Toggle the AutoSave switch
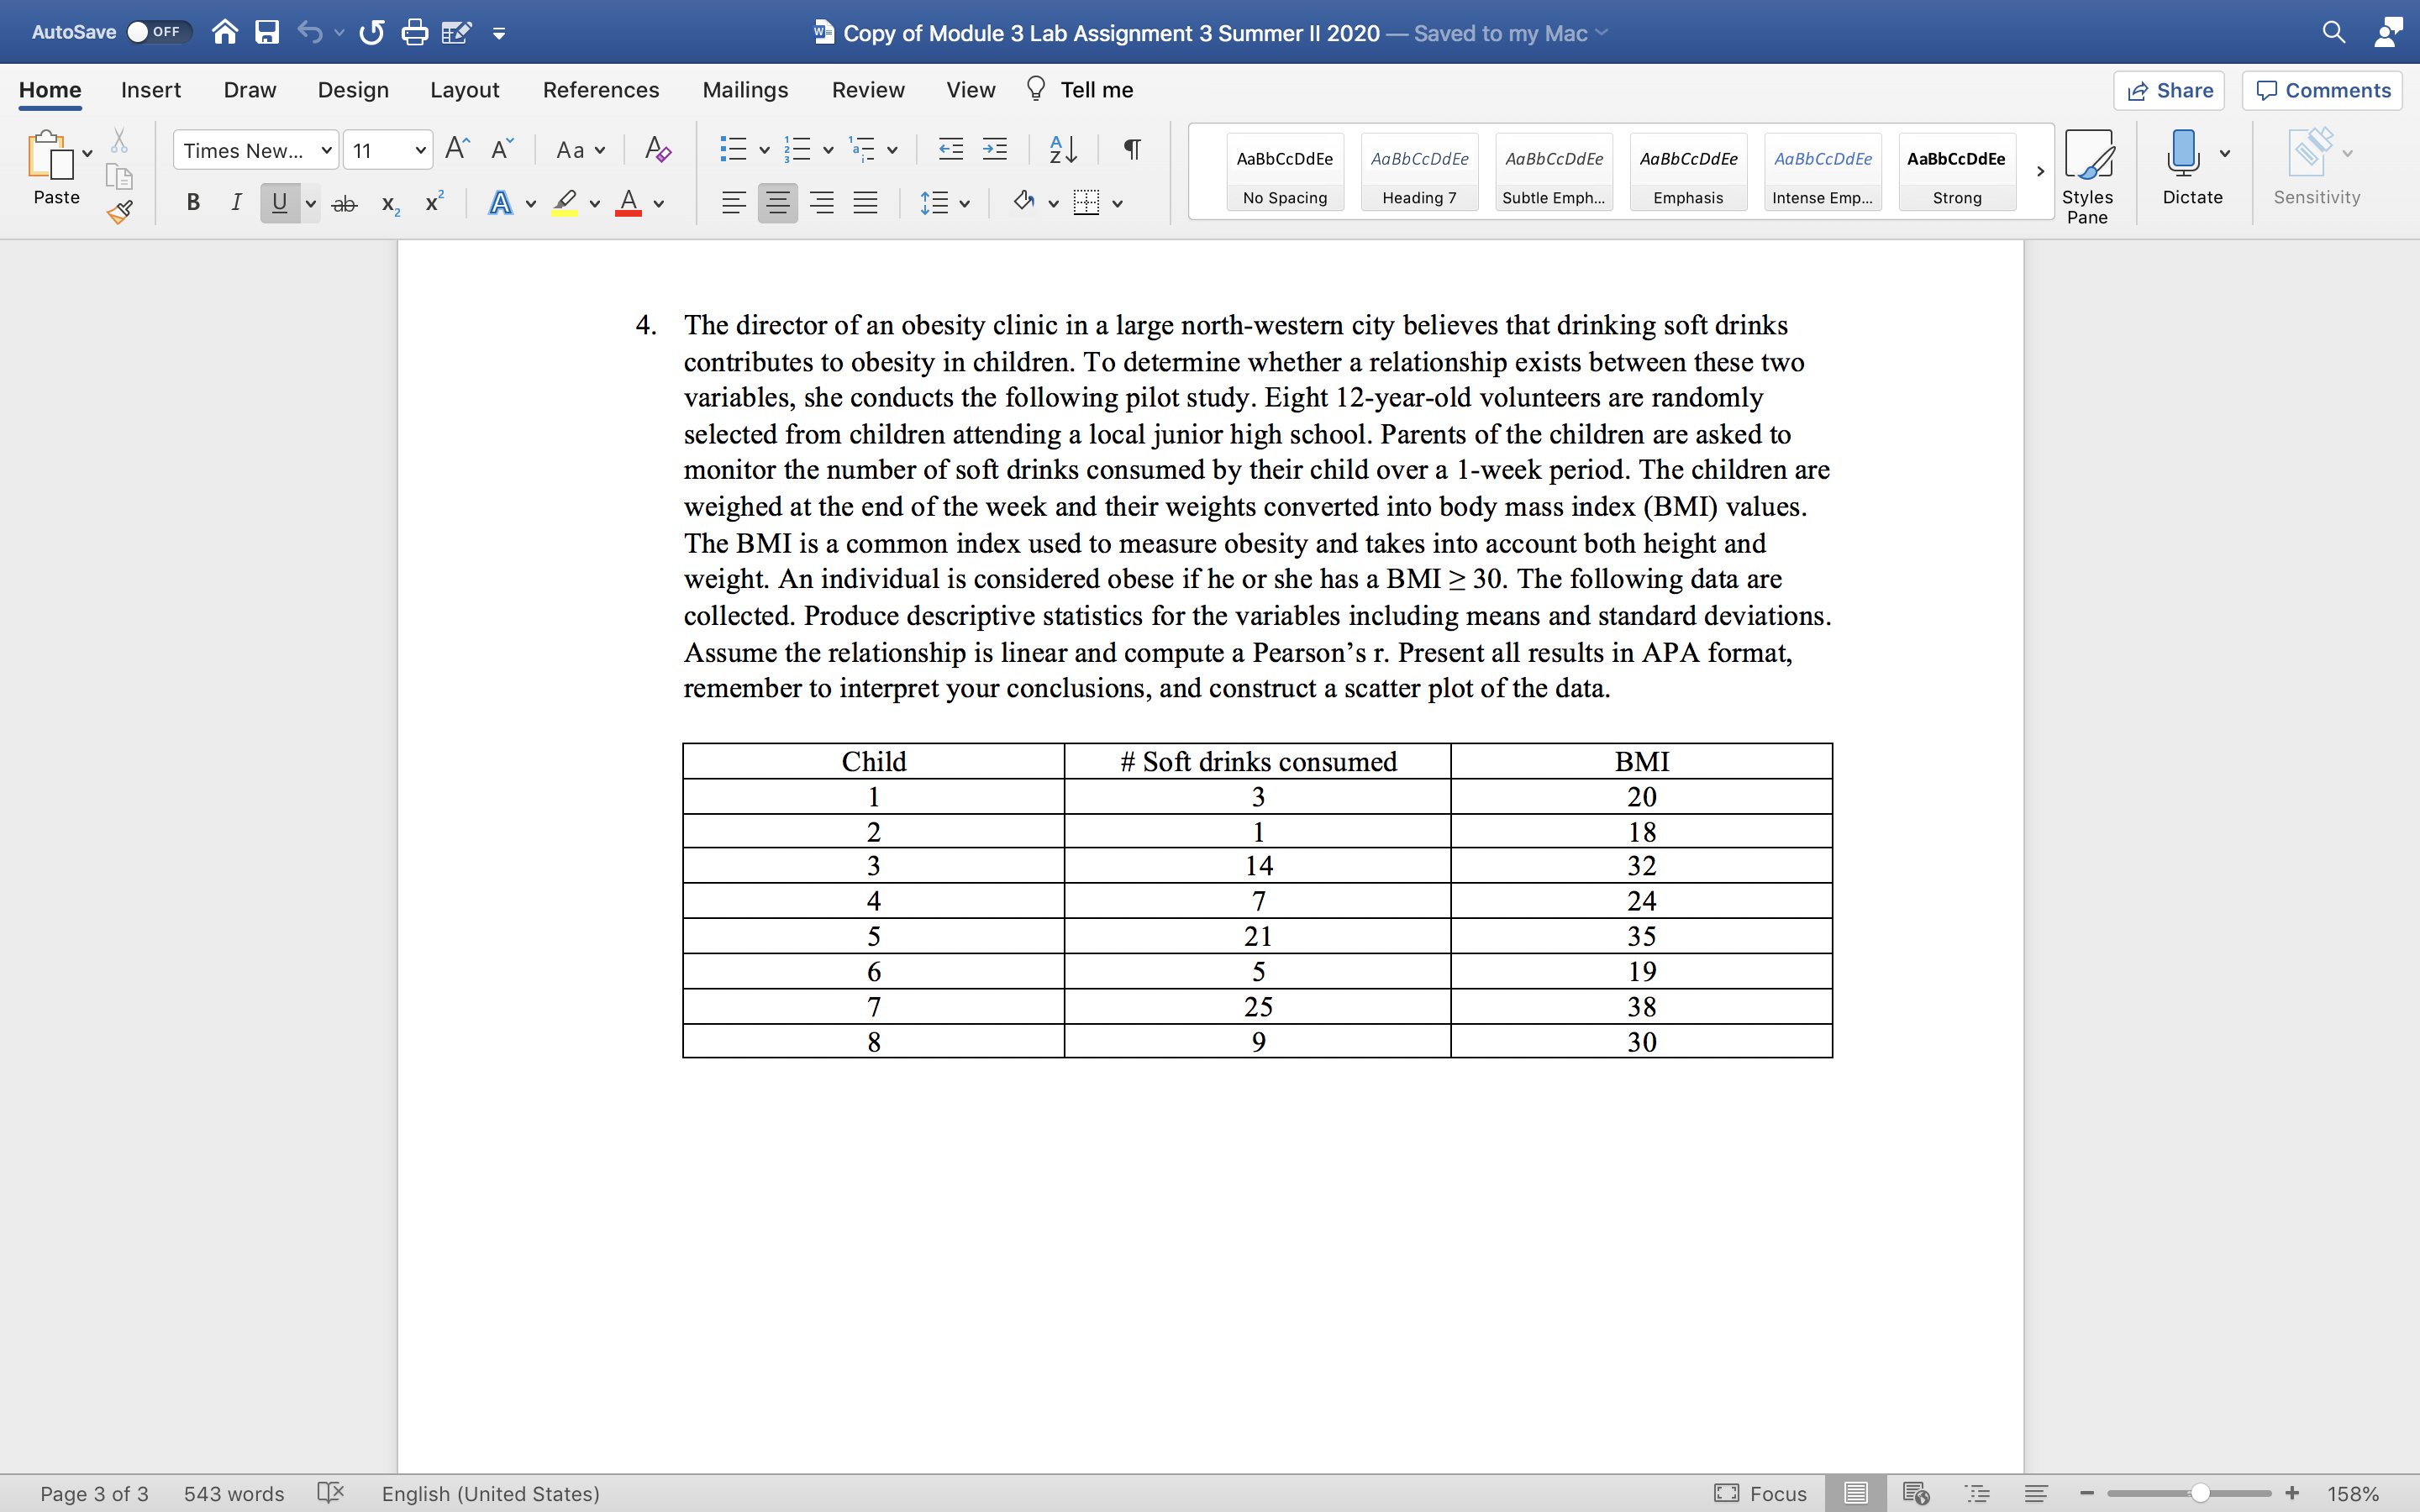 (158, 32)
